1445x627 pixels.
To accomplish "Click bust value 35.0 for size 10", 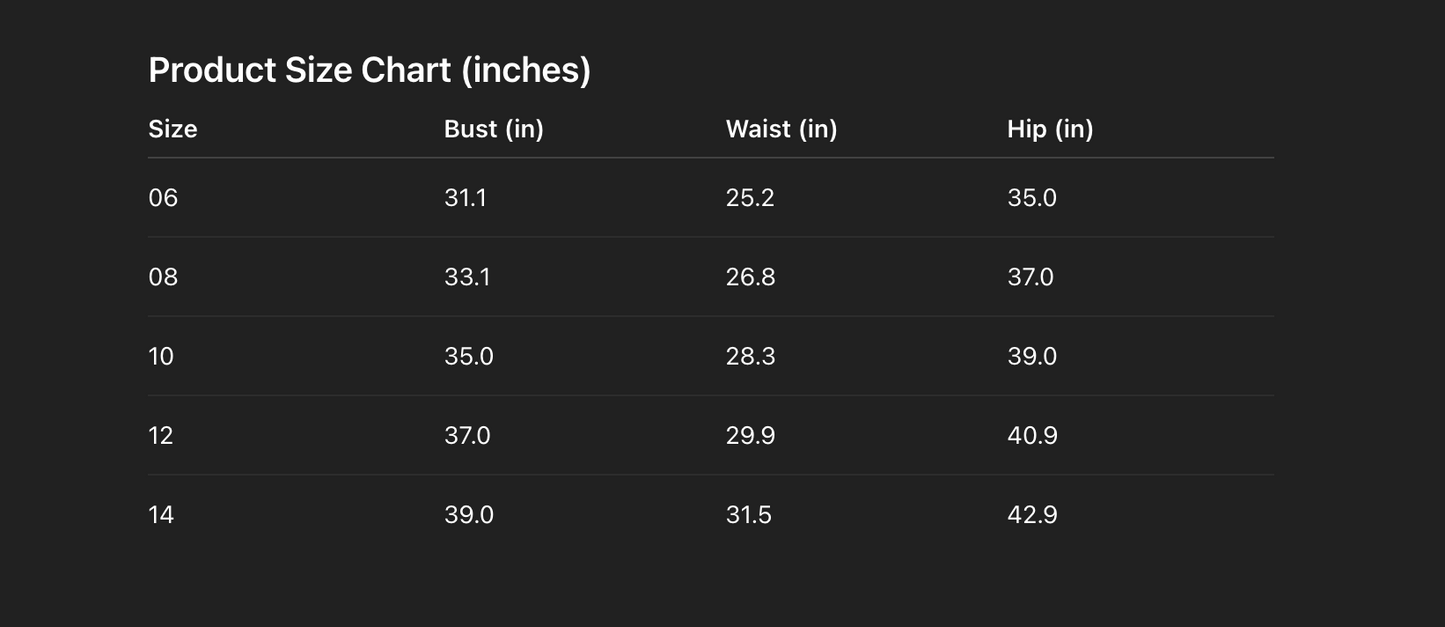I will [469, 356].
